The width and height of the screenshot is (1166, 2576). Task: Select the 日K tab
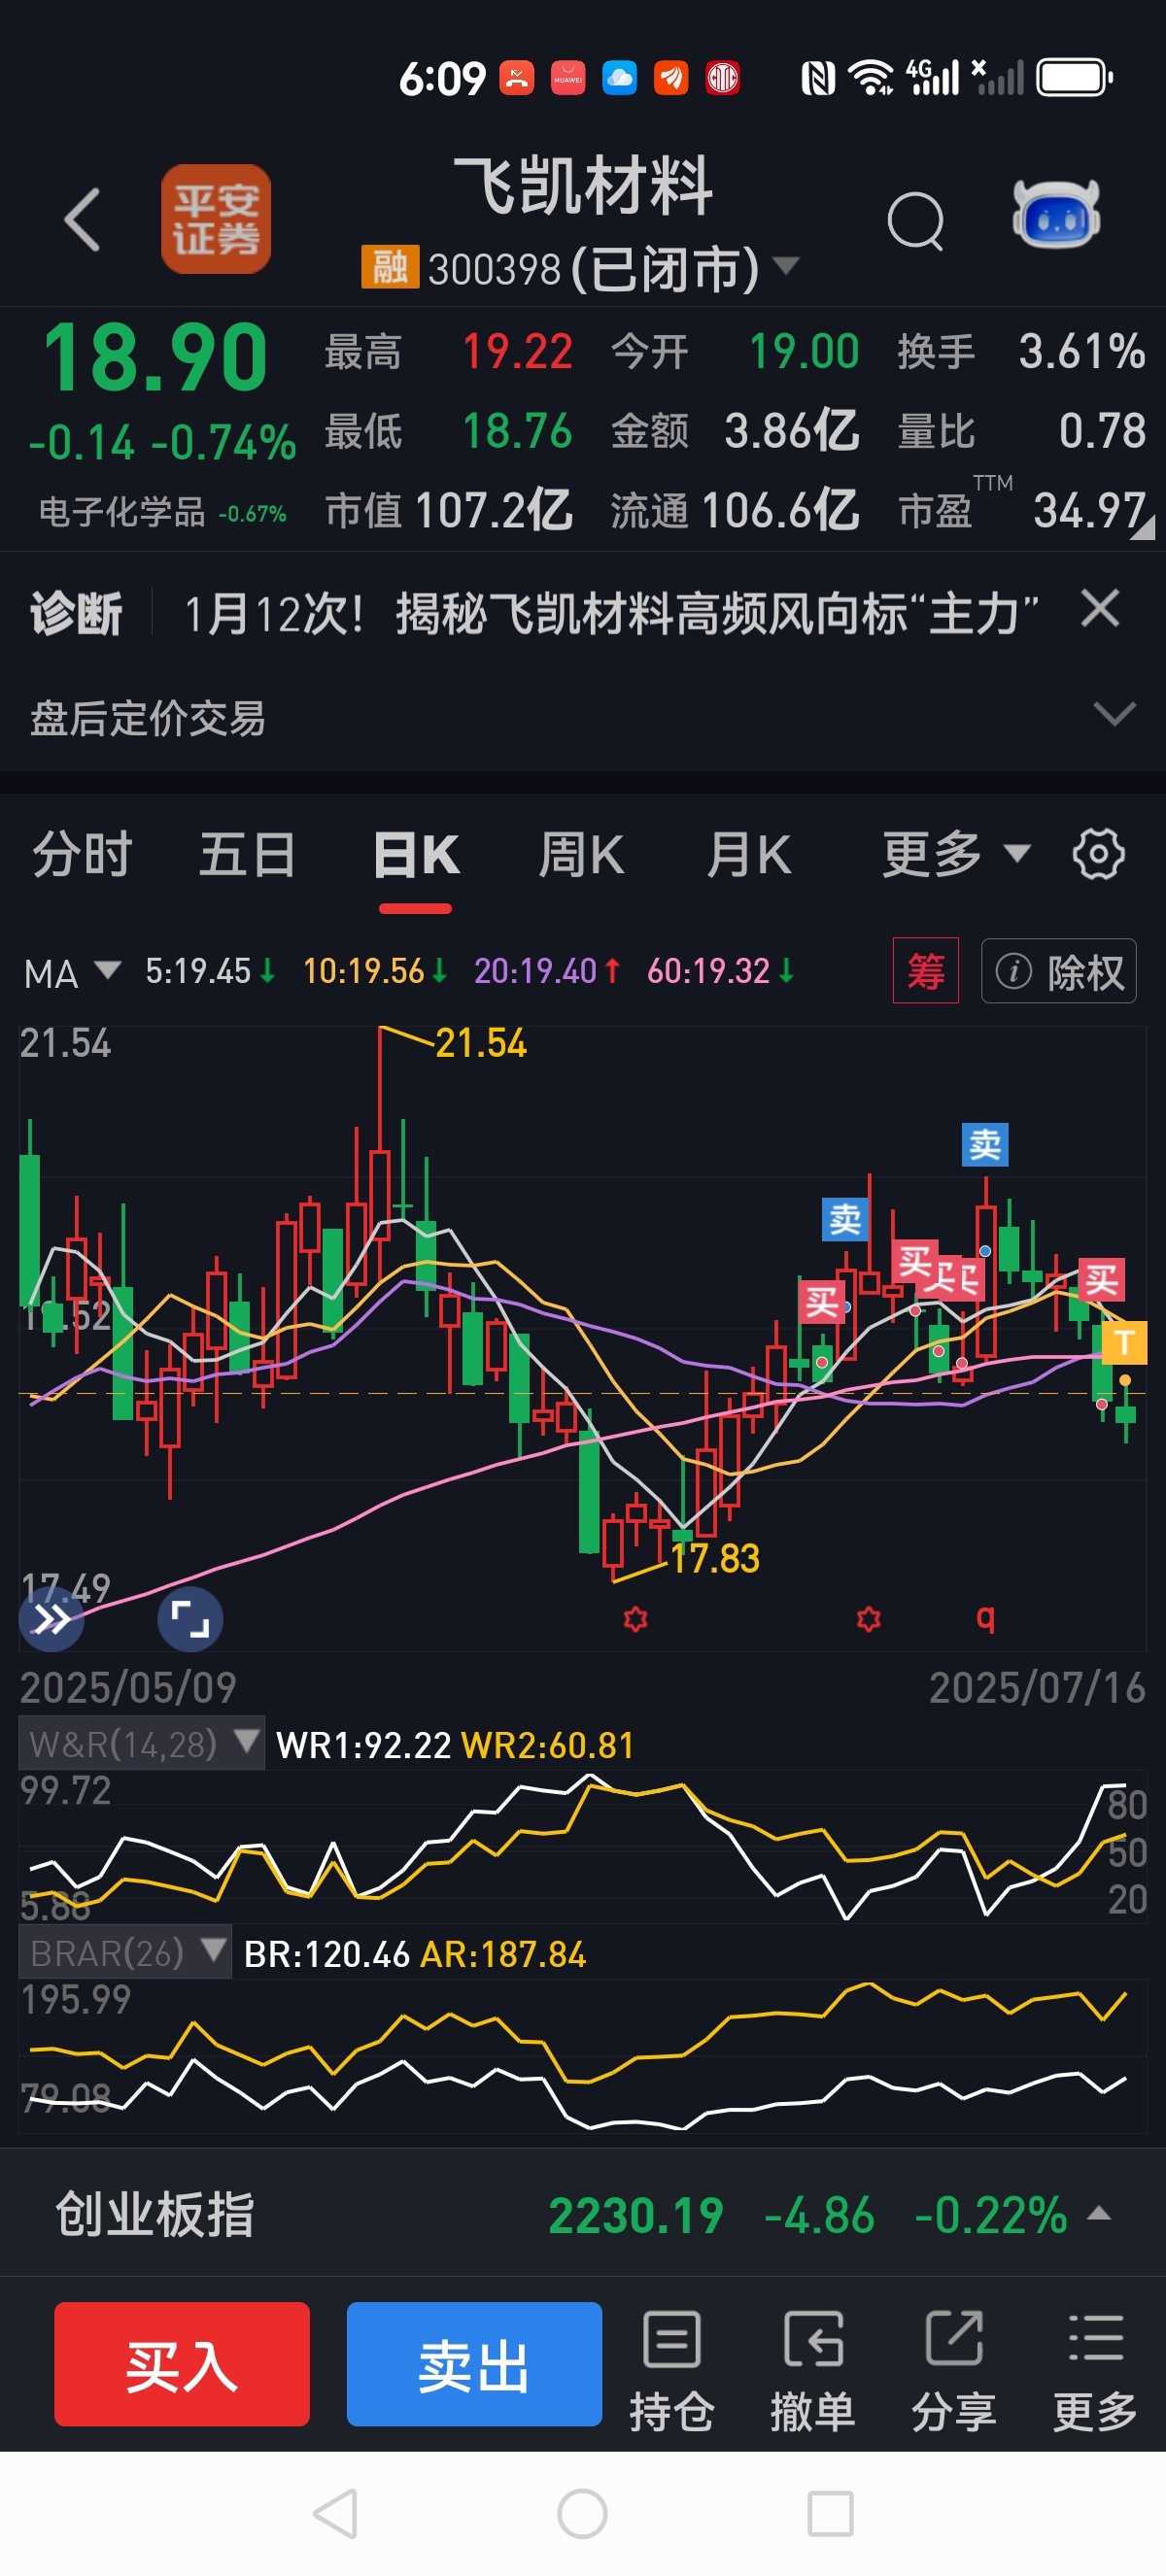415,855
